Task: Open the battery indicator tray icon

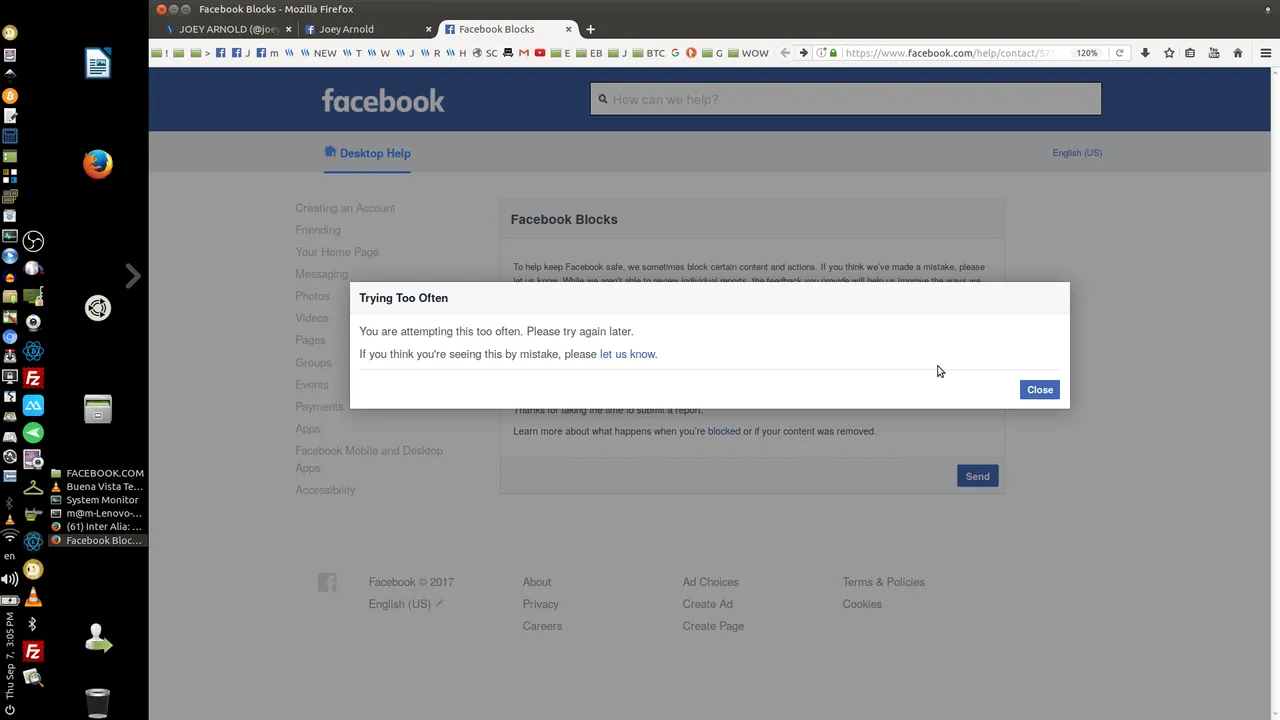Action: [x=10, y=601]
